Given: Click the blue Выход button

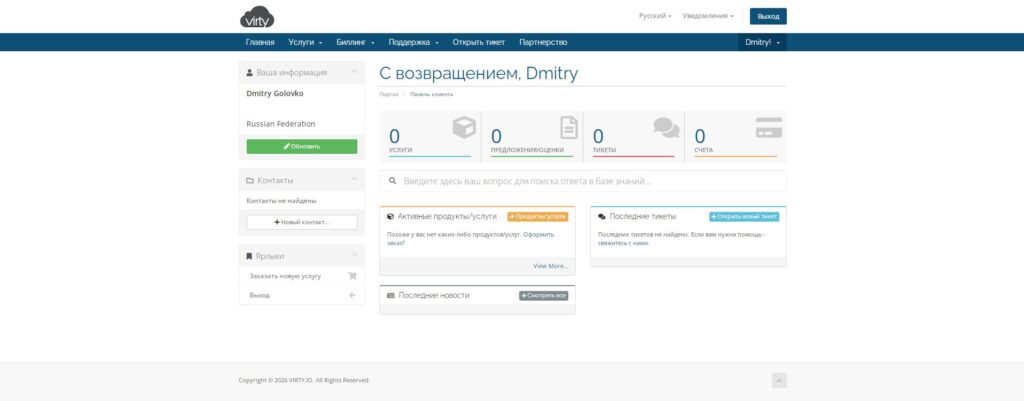Looking at the screenshot, I should [x=768, y=16].
